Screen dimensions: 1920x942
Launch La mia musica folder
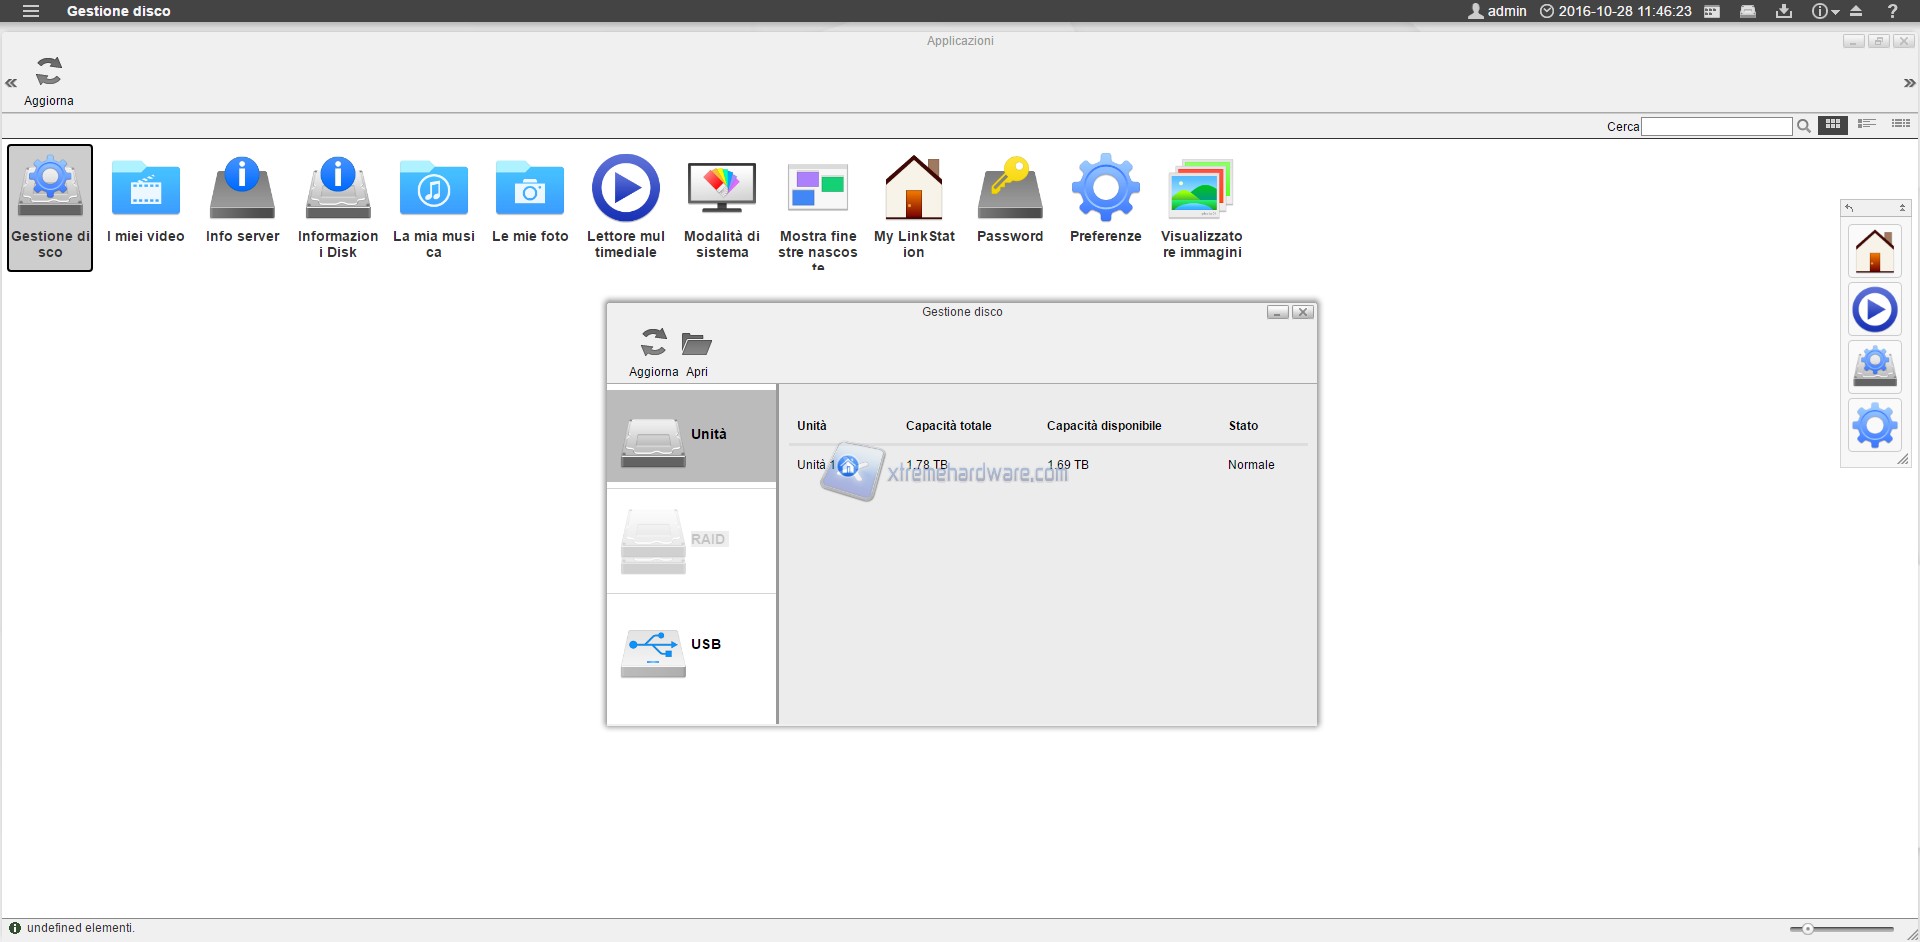point(433,200)
